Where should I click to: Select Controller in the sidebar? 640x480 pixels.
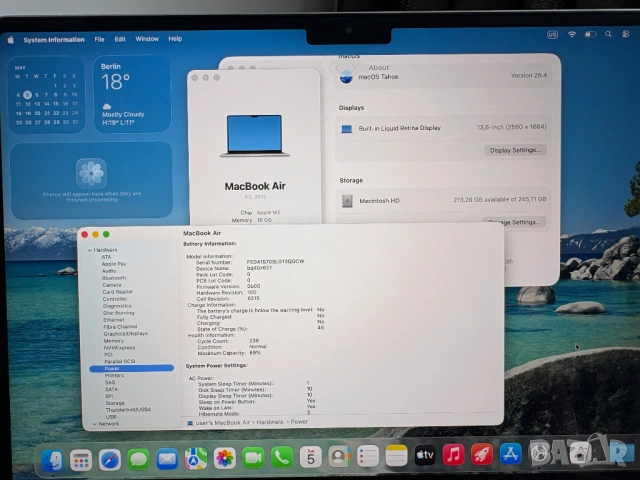(x=115, y=299)
